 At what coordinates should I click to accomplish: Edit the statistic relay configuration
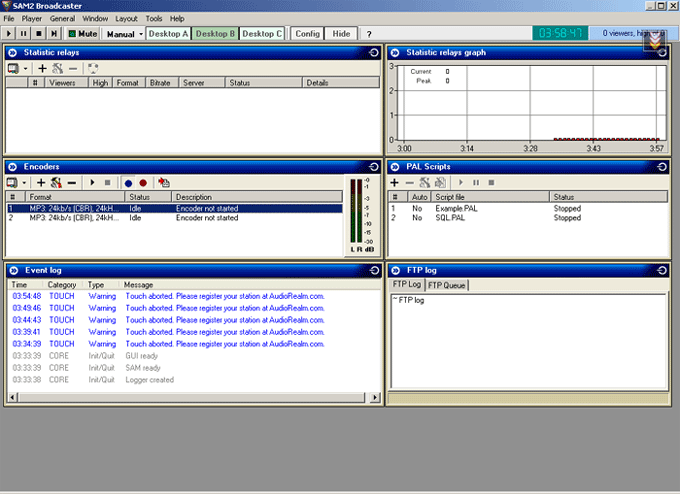pyautogui.click(x=58, y=68)
